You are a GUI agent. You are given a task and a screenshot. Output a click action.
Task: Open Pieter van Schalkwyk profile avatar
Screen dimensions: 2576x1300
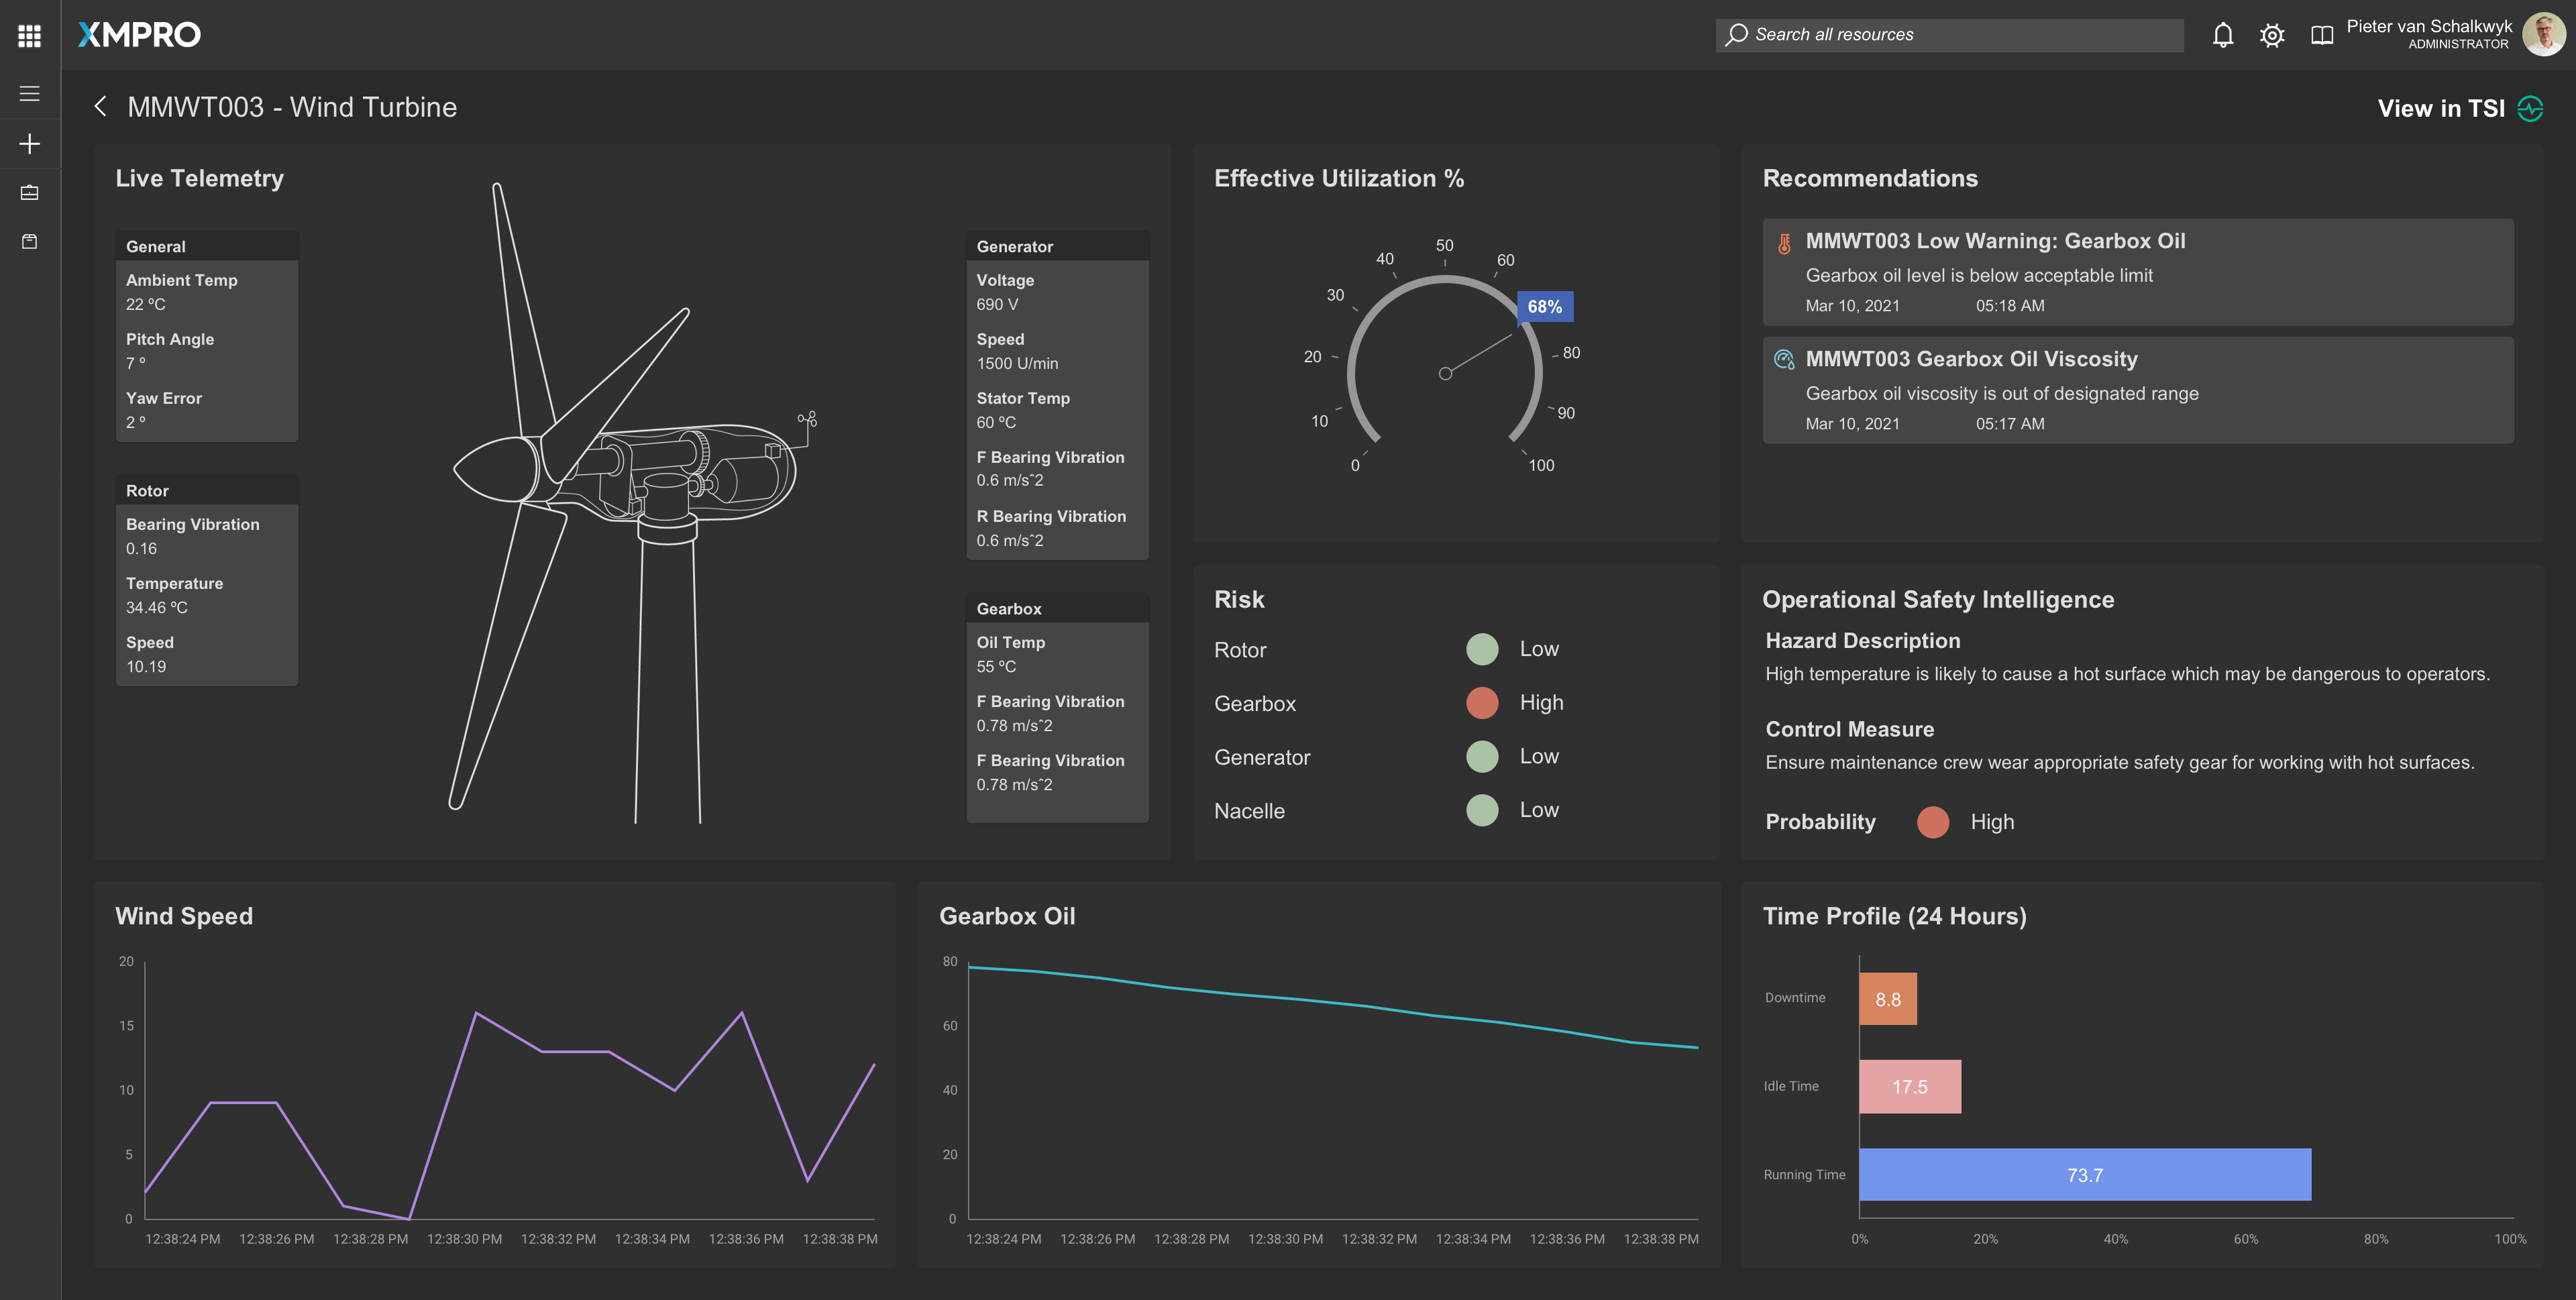pyautogui.click(x=2543, y=35)
